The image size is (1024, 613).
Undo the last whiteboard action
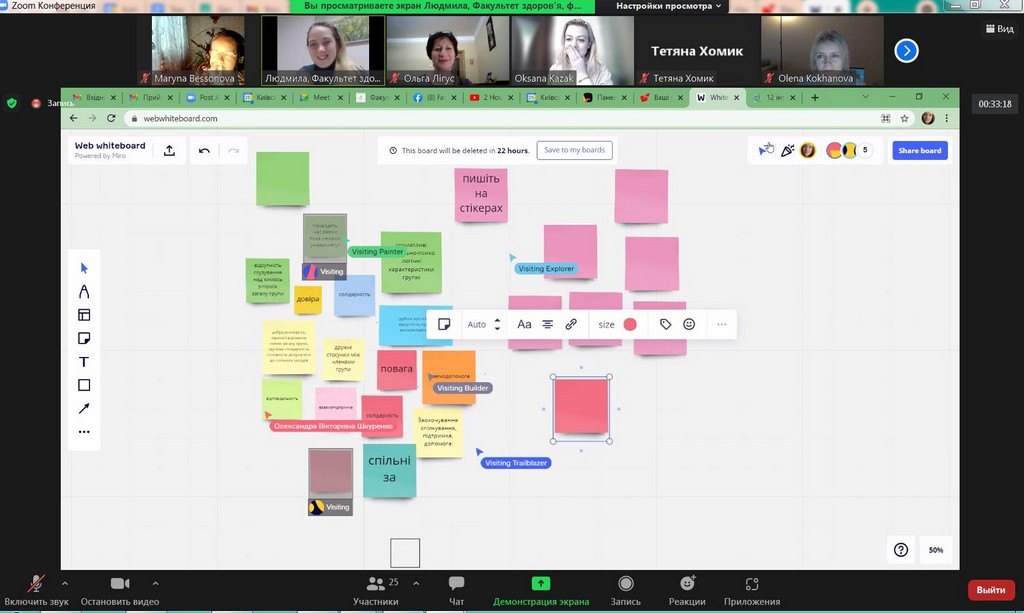pyautogui.click(x=204, y=150)
